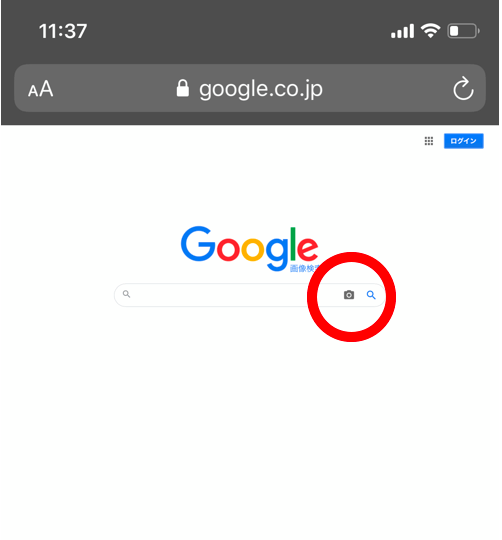Click the red letter e in logo
Viewport: 502px width, 540px height.
coord(307,249)
